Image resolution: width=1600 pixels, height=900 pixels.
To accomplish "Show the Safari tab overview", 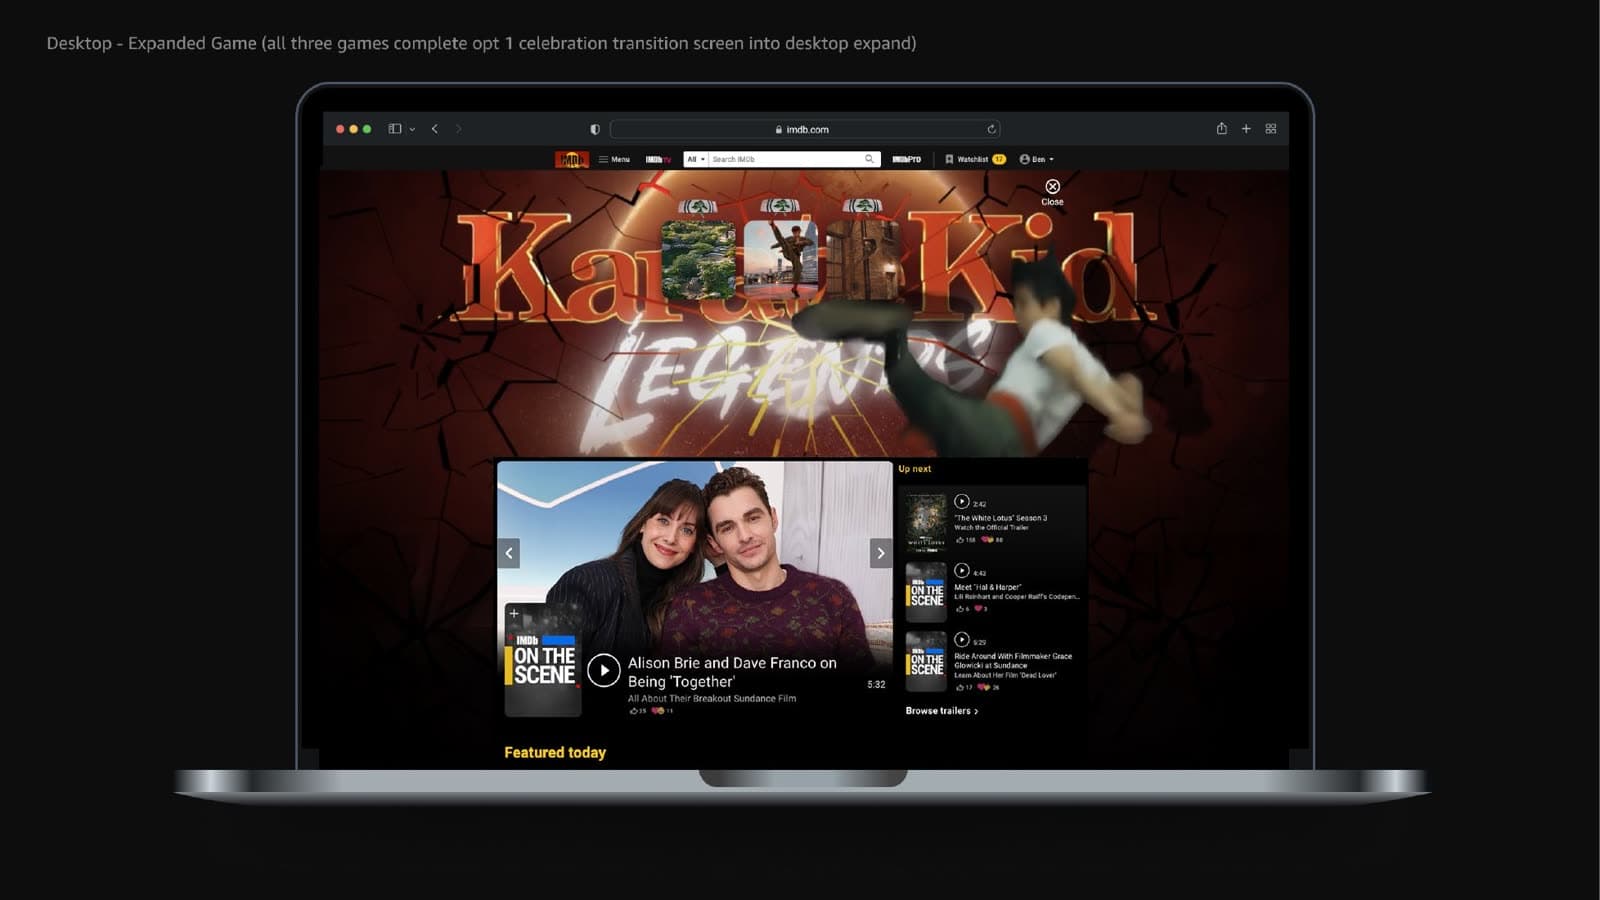I will [1271, 129].
